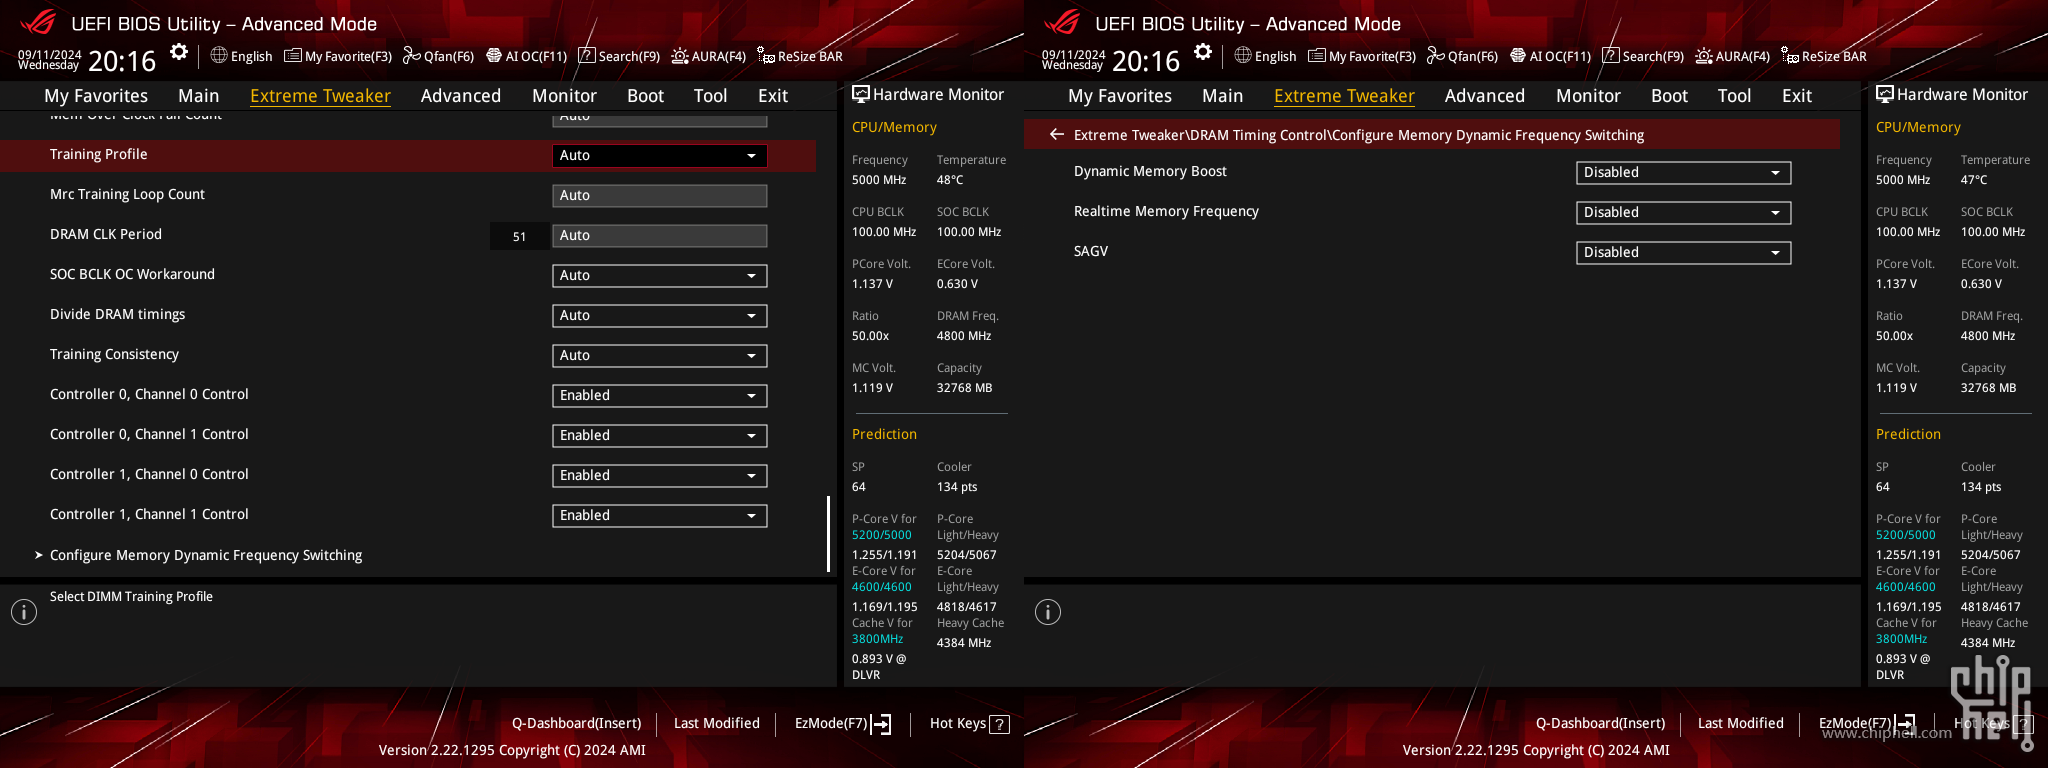Open the Realtime Memory Frequency dropdown
This screenshot has width=2048, height=768.
1684,213
